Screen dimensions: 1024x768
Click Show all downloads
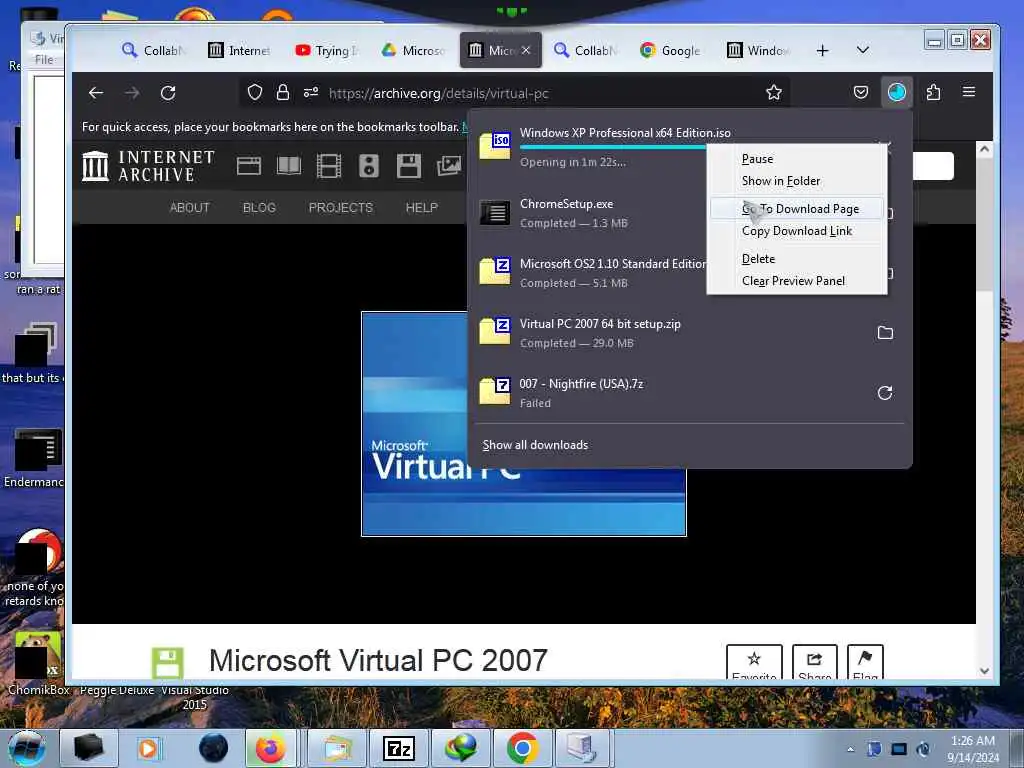(535, 445)
